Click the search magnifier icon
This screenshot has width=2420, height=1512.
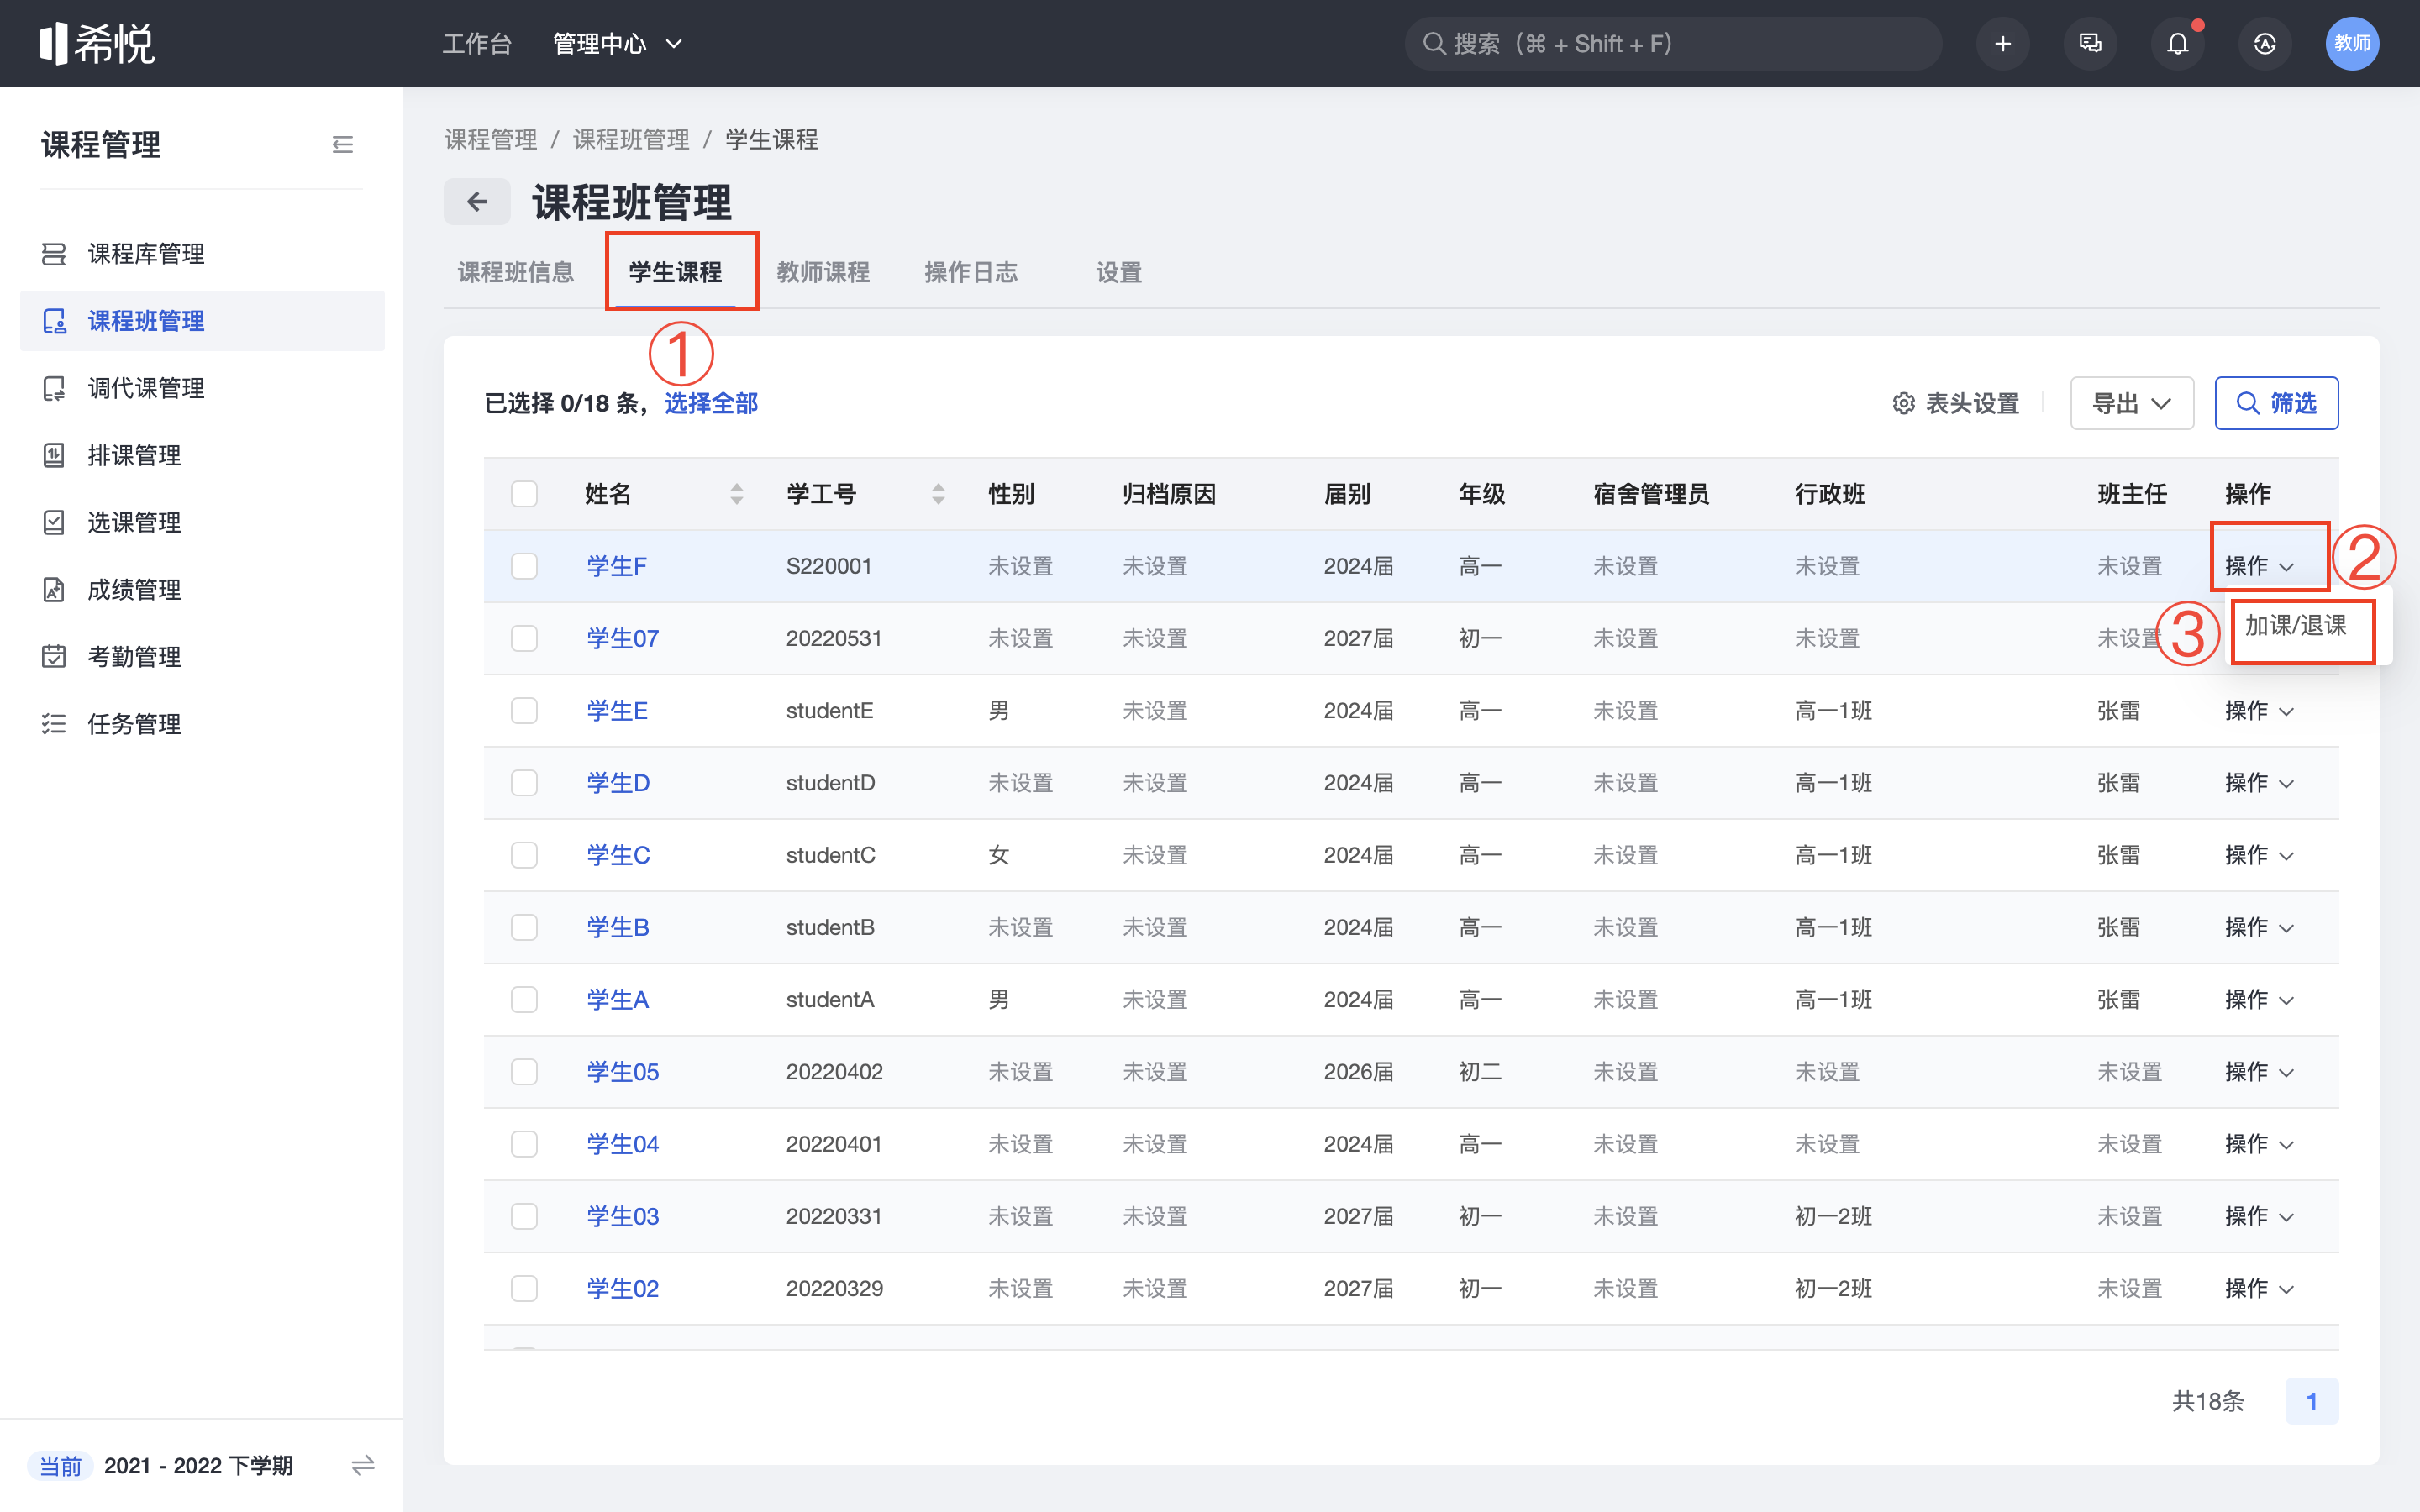1433,43
